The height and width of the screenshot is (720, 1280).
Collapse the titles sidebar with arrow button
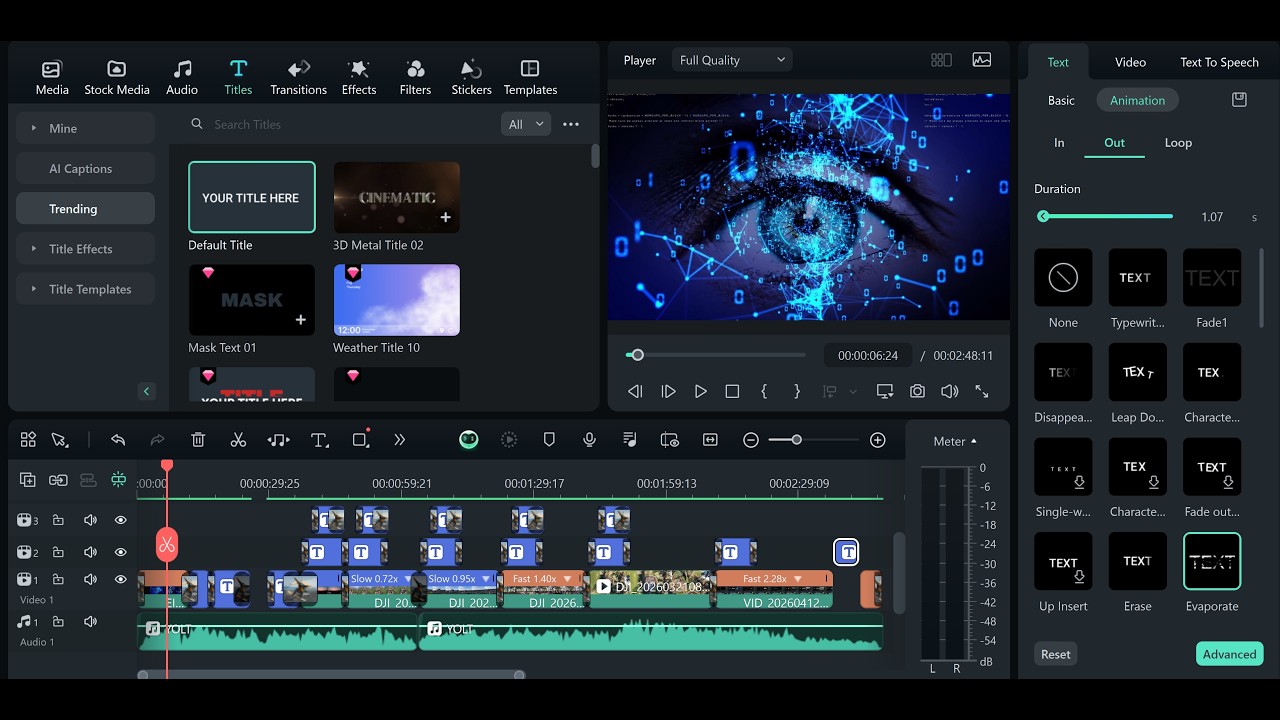[146, 391]
